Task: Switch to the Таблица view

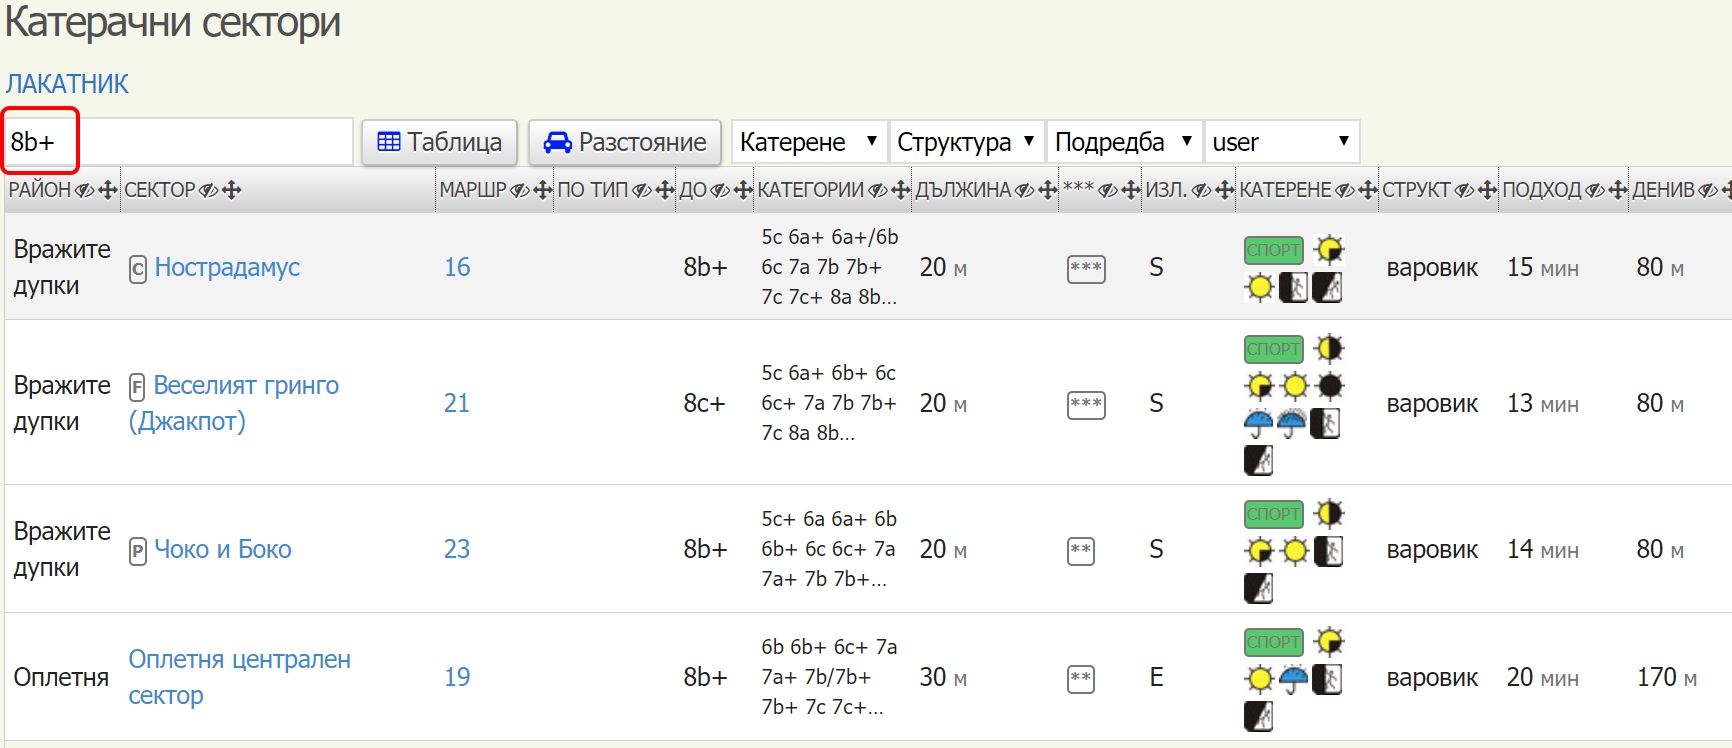Action: click(439, 142)
